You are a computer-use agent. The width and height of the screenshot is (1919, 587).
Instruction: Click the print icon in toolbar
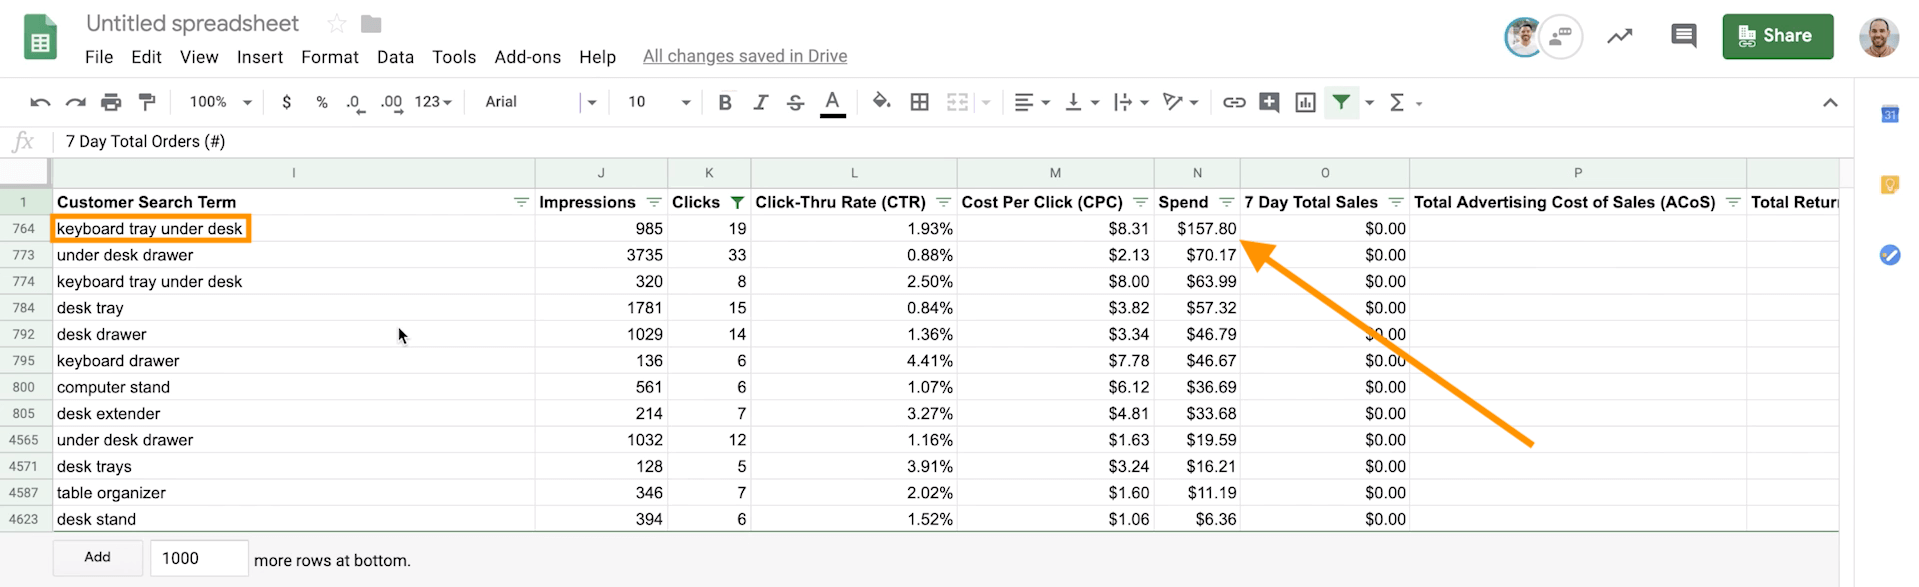[111, 102]
